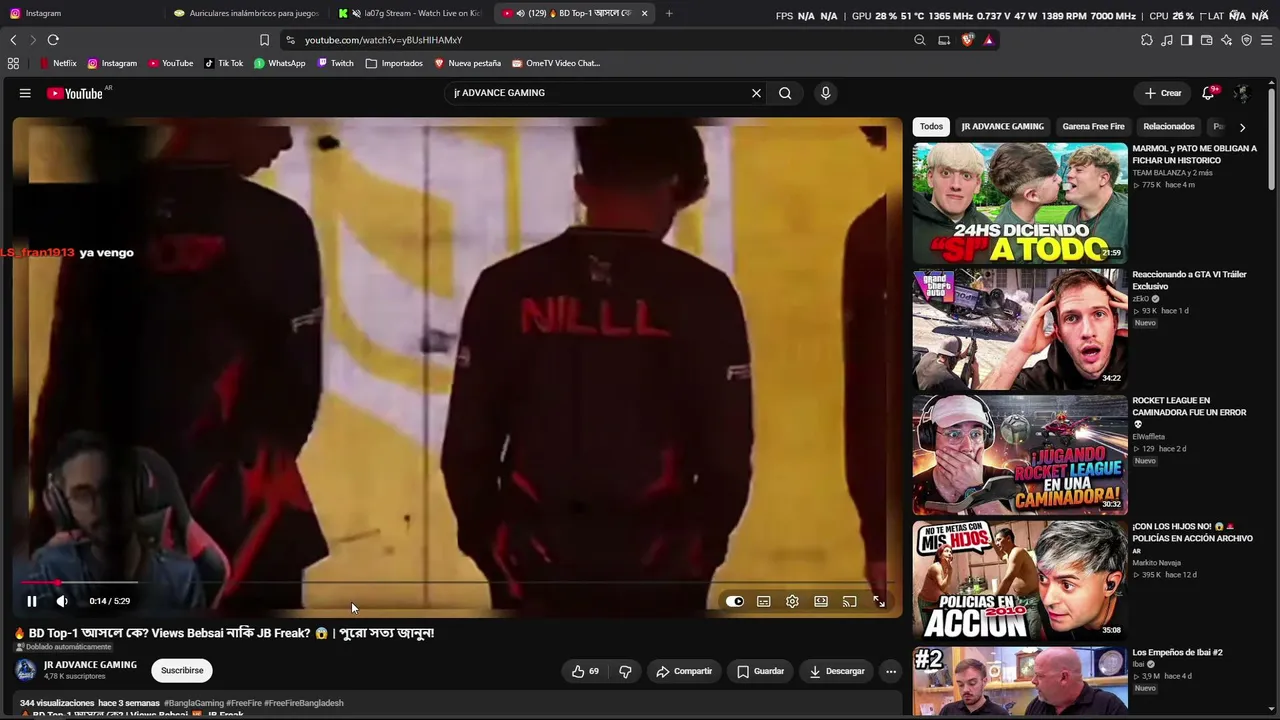
Task: Save the video with Guardar
Action: 760,671
